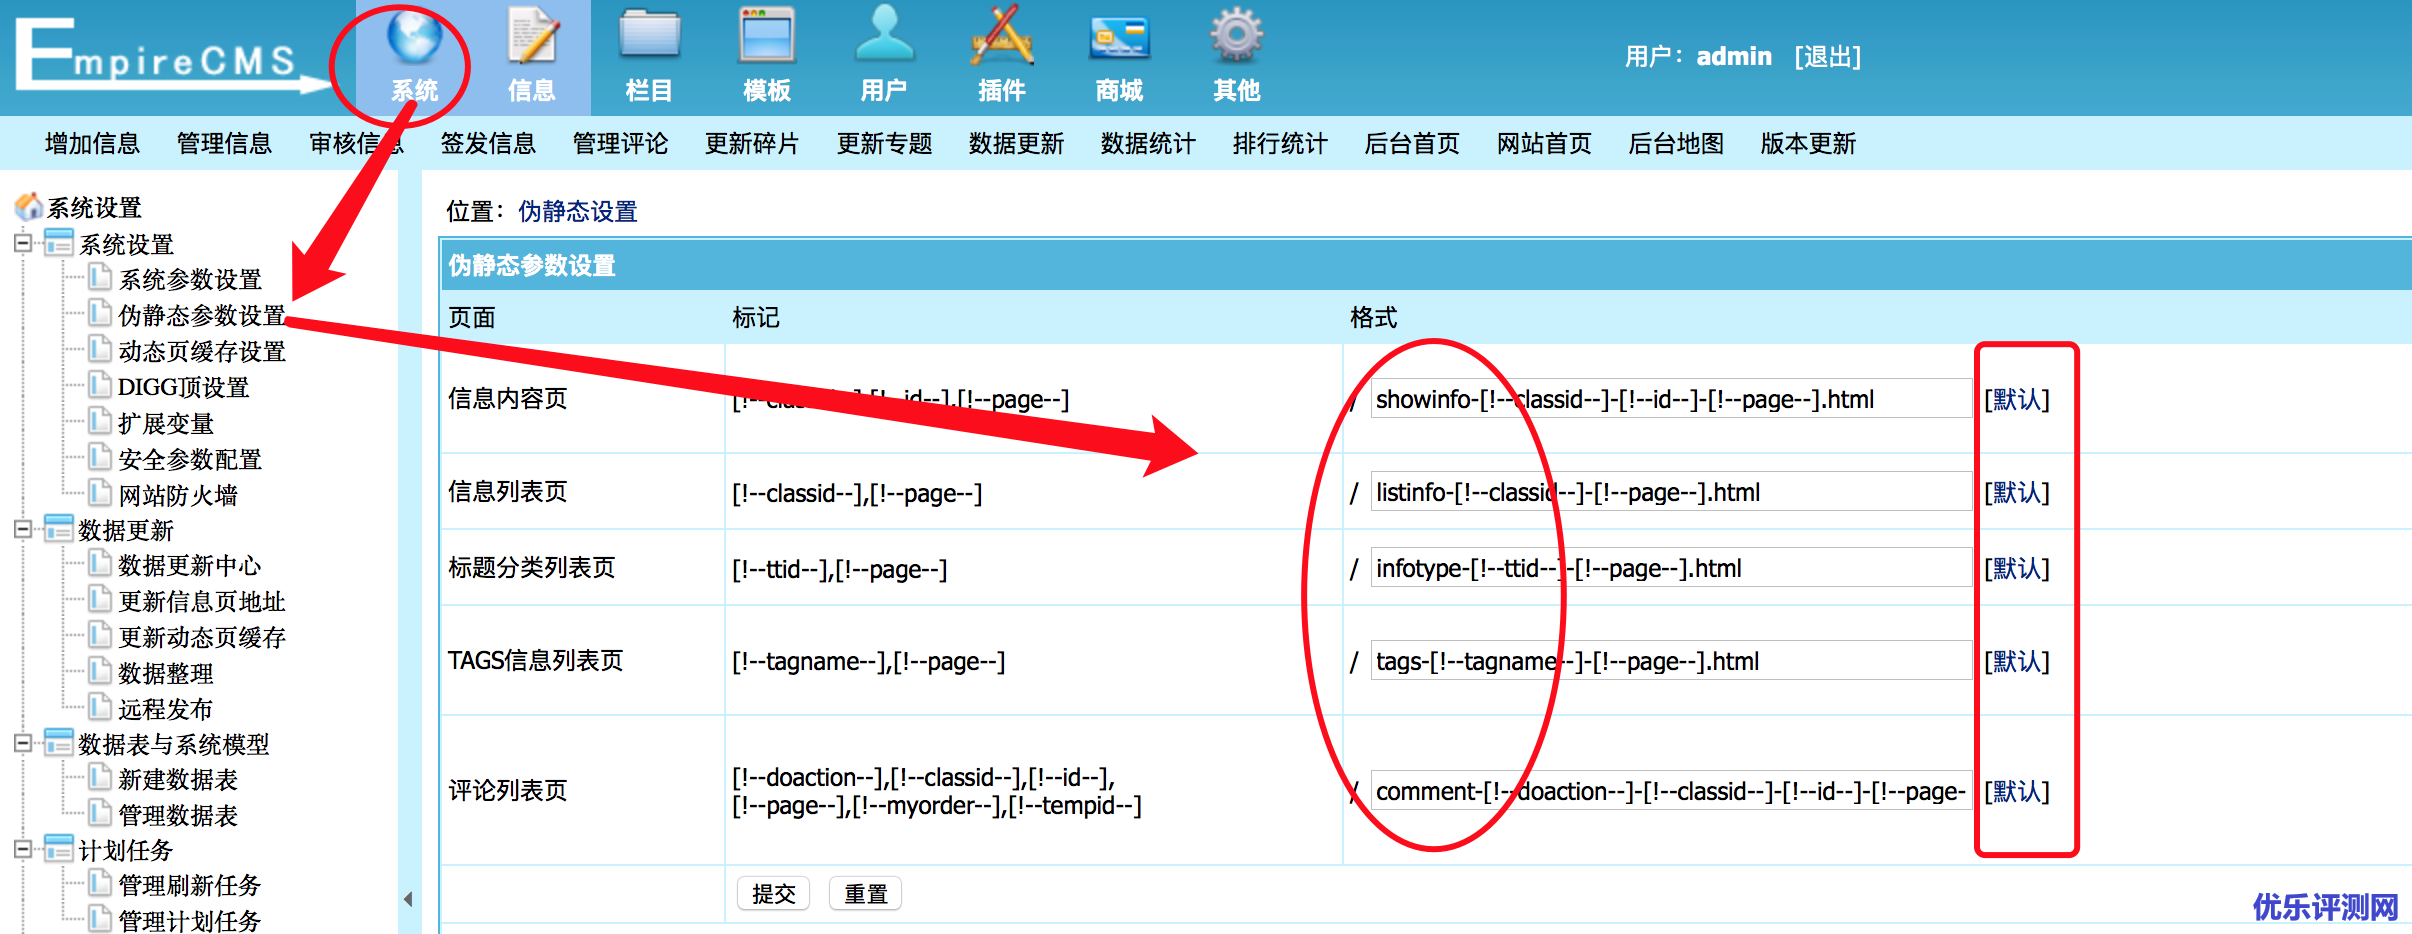Open the 栏目 folder icon

pyautogui.click(x=649, y=35)
